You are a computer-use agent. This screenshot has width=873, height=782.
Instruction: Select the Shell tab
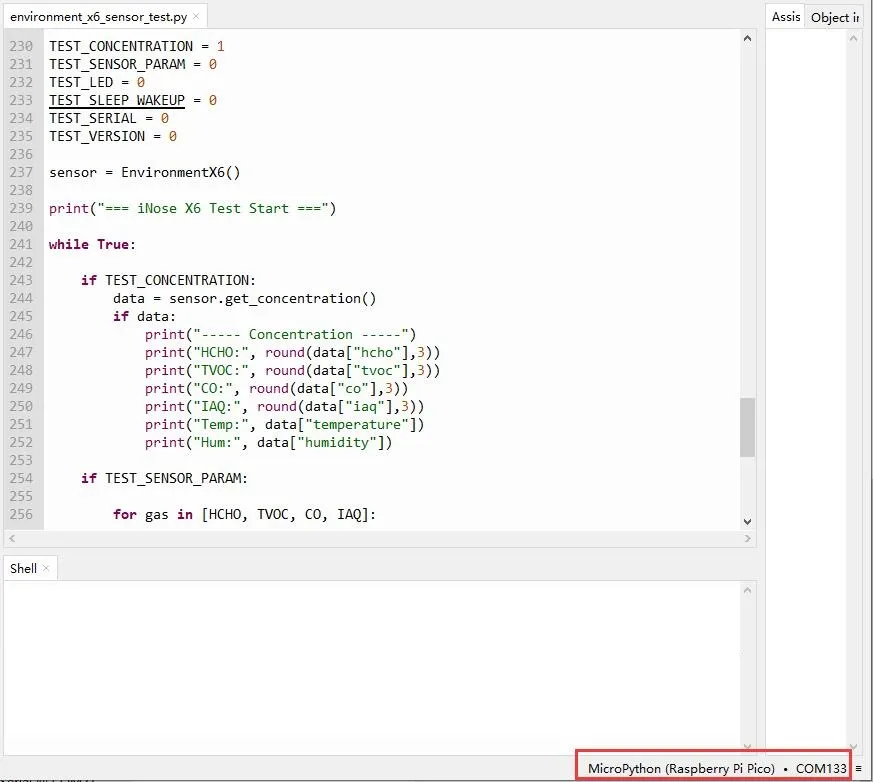point(23,569)
